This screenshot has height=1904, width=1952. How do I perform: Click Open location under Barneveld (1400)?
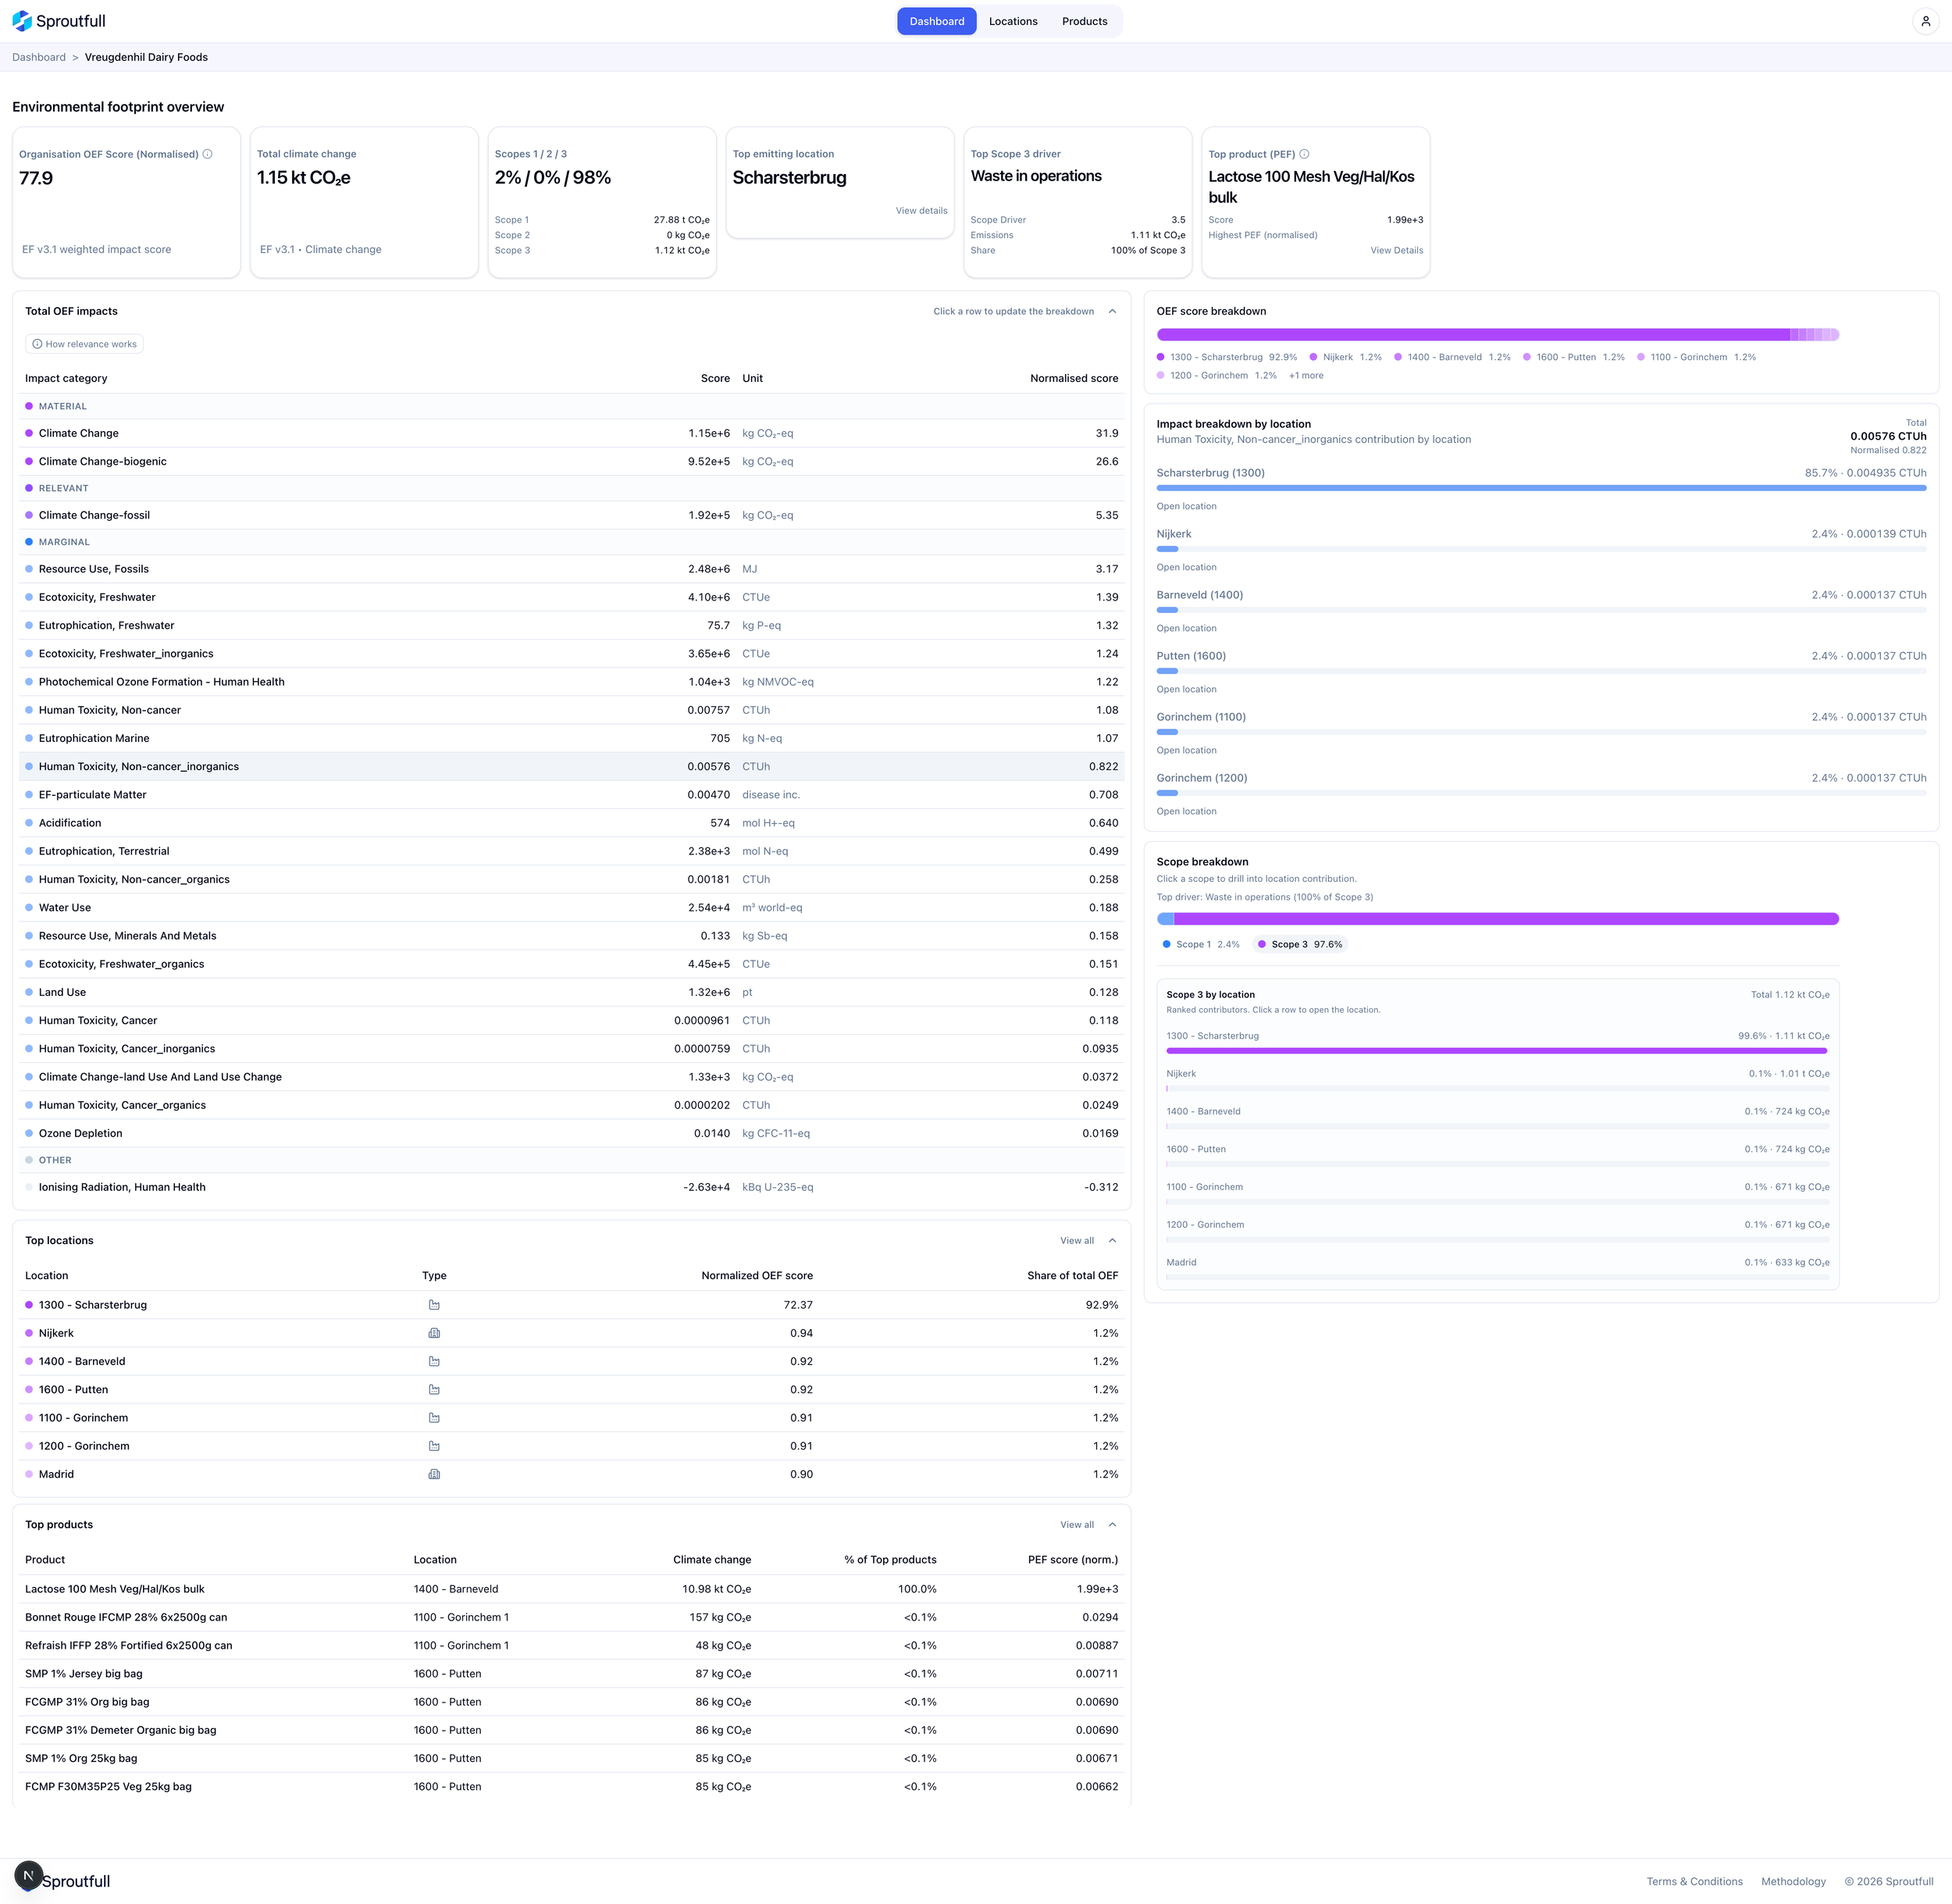(x=1186, y=628)
